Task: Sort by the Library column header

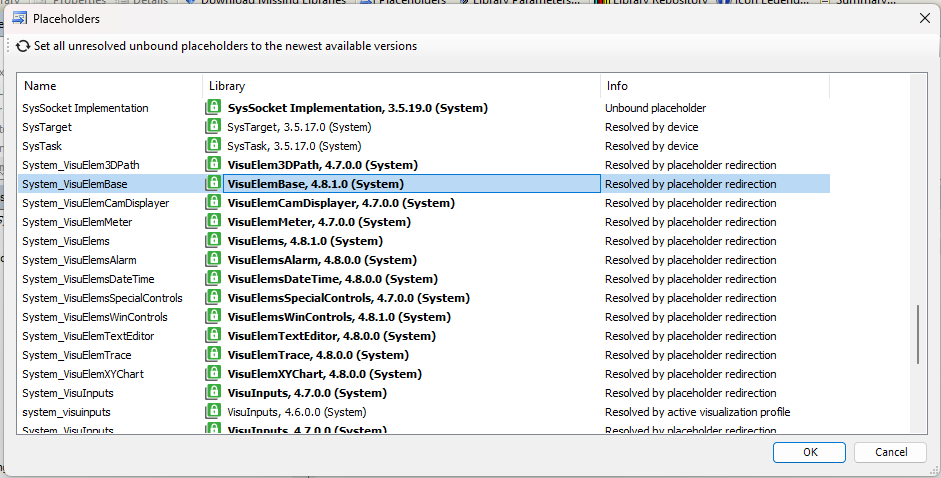Action: pyautogui.click(x=400, y=86)
